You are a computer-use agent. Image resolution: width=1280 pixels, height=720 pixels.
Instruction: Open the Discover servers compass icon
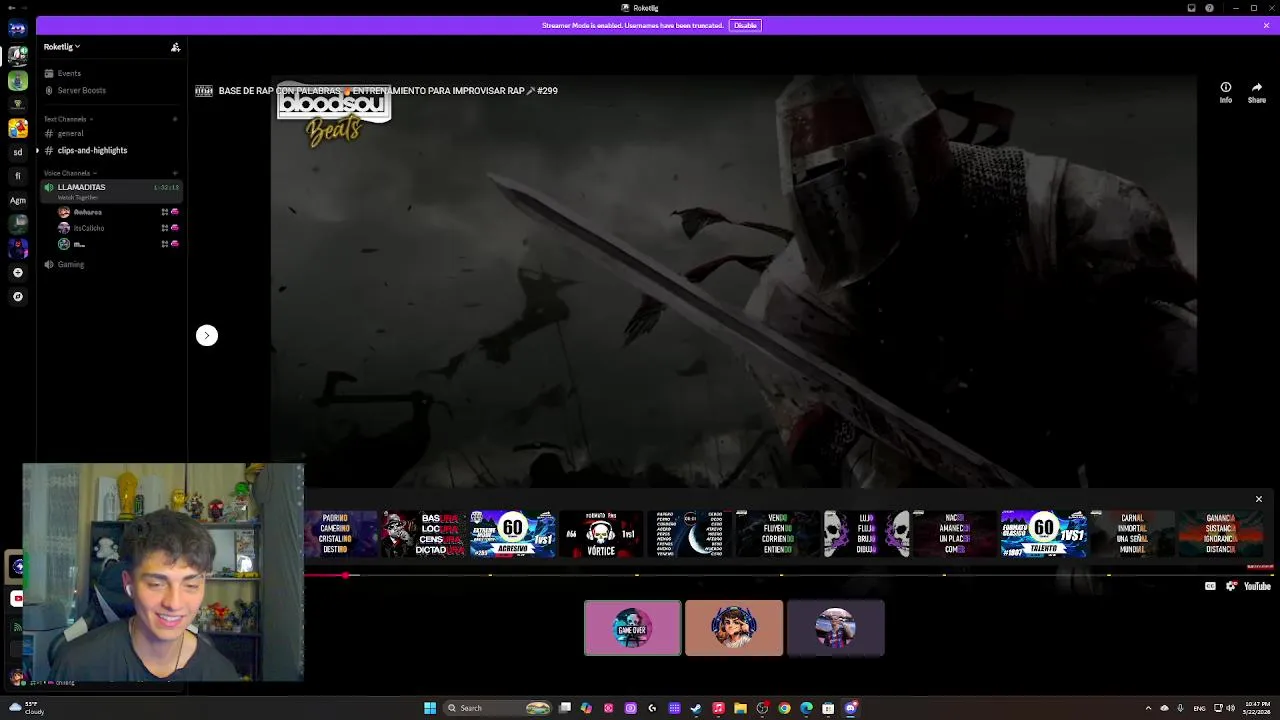18,296
